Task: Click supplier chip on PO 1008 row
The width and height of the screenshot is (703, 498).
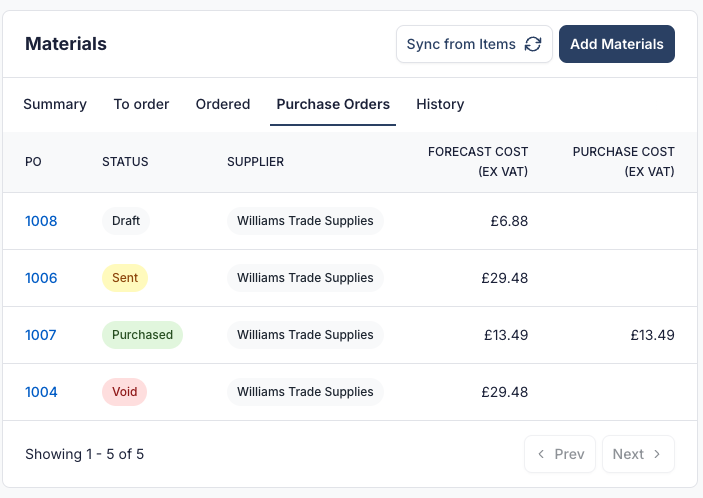Action: pyautogui.click(x=305, y=221)
